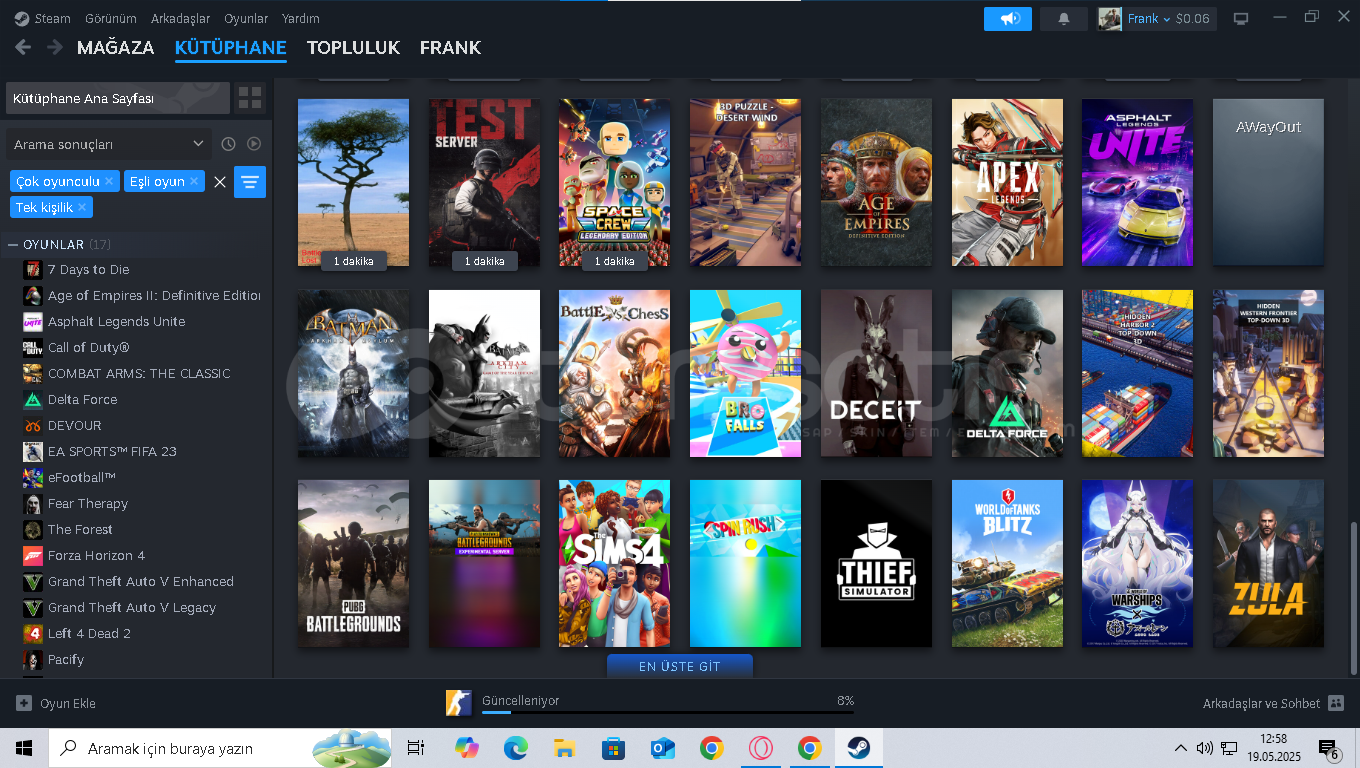
Task: Open the DECEIT game cover
Action: 876,373
